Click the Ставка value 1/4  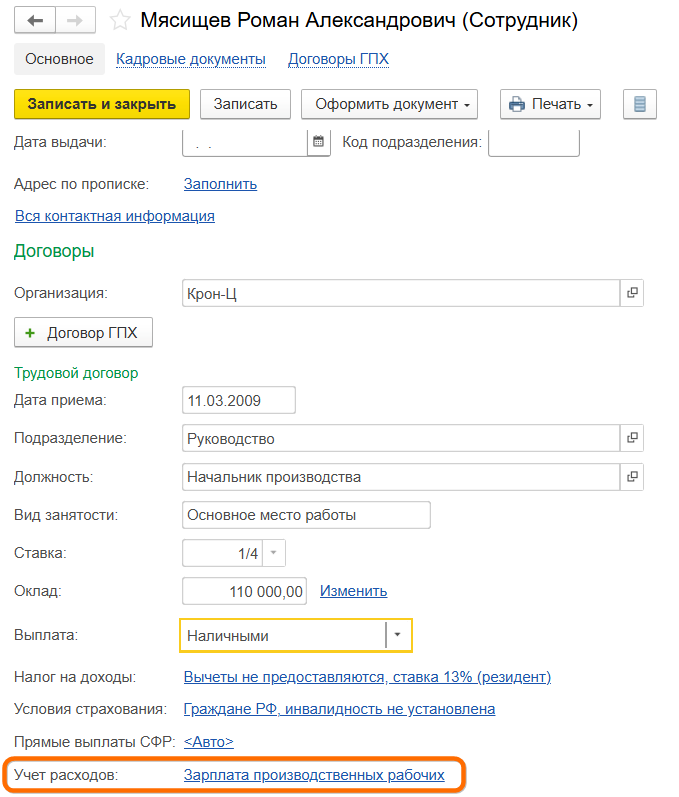pos(223,553)
